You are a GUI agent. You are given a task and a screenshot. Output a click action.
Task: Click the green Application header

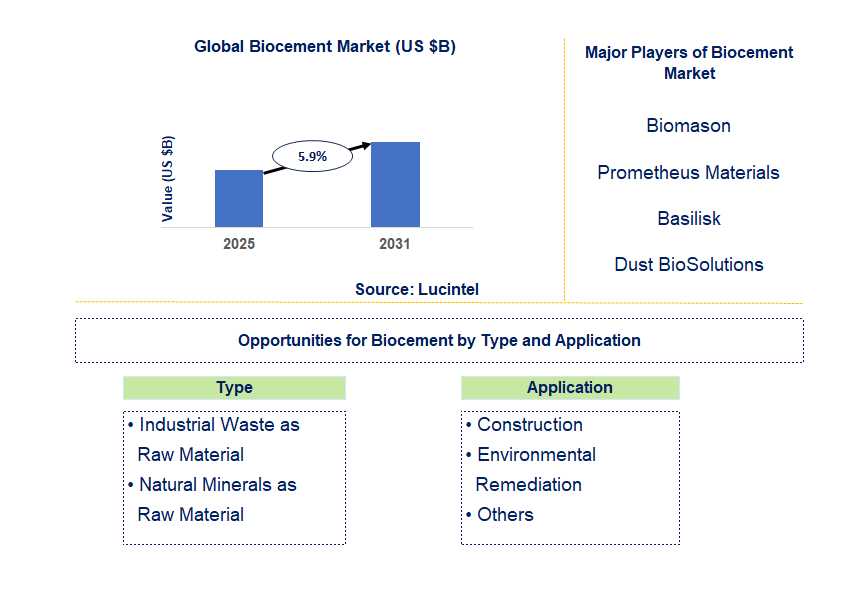tap(570, 388)
